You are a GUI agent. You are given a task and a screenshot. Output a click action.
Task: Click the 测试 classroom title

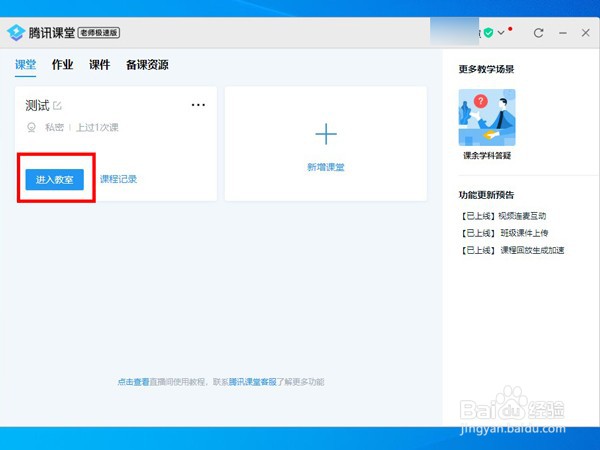[37, 105]
